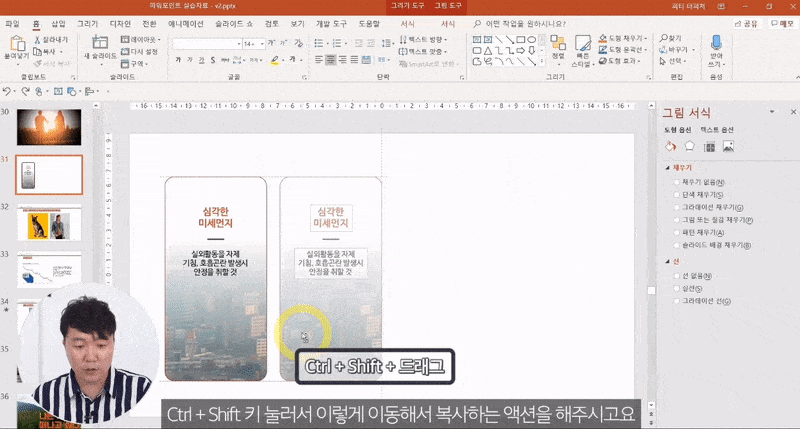Justify text in paragraph group

pos(354,60)
